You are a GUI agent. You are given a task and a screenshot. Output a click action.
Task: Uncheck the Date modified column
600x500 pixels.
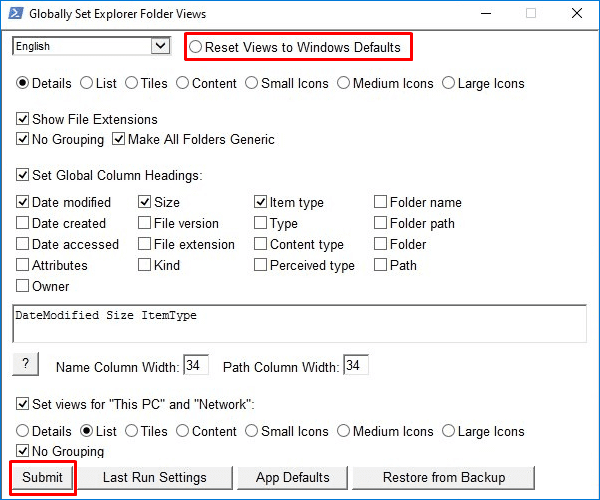23,202
